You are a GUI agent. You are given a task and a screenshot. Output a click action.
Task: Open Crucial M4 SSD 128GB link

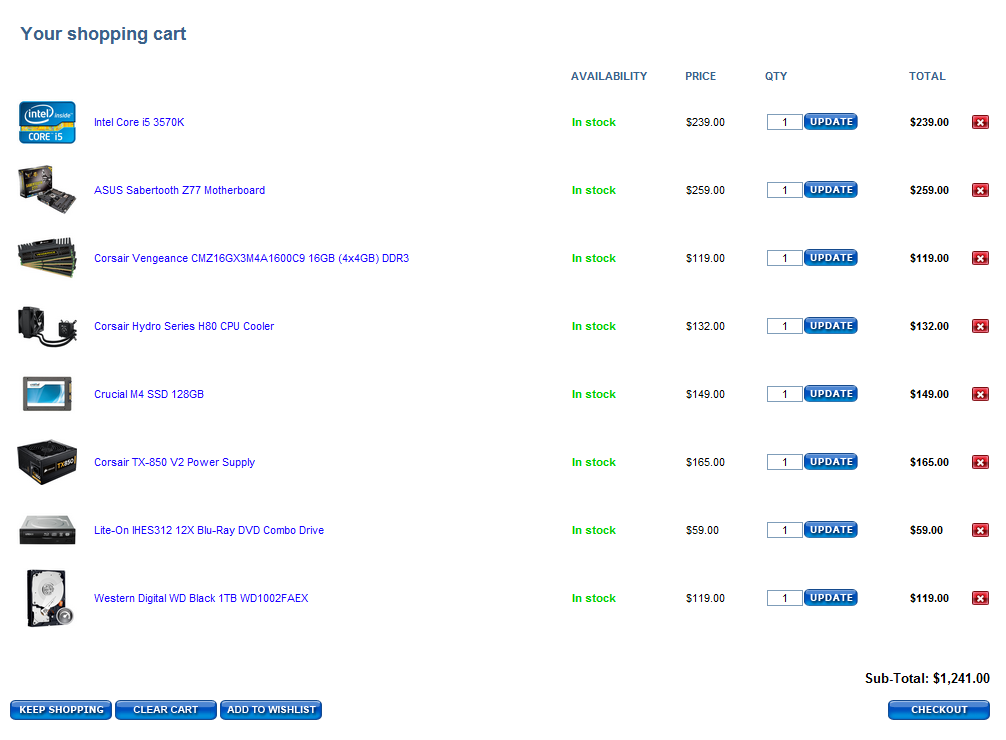[149, 394]
